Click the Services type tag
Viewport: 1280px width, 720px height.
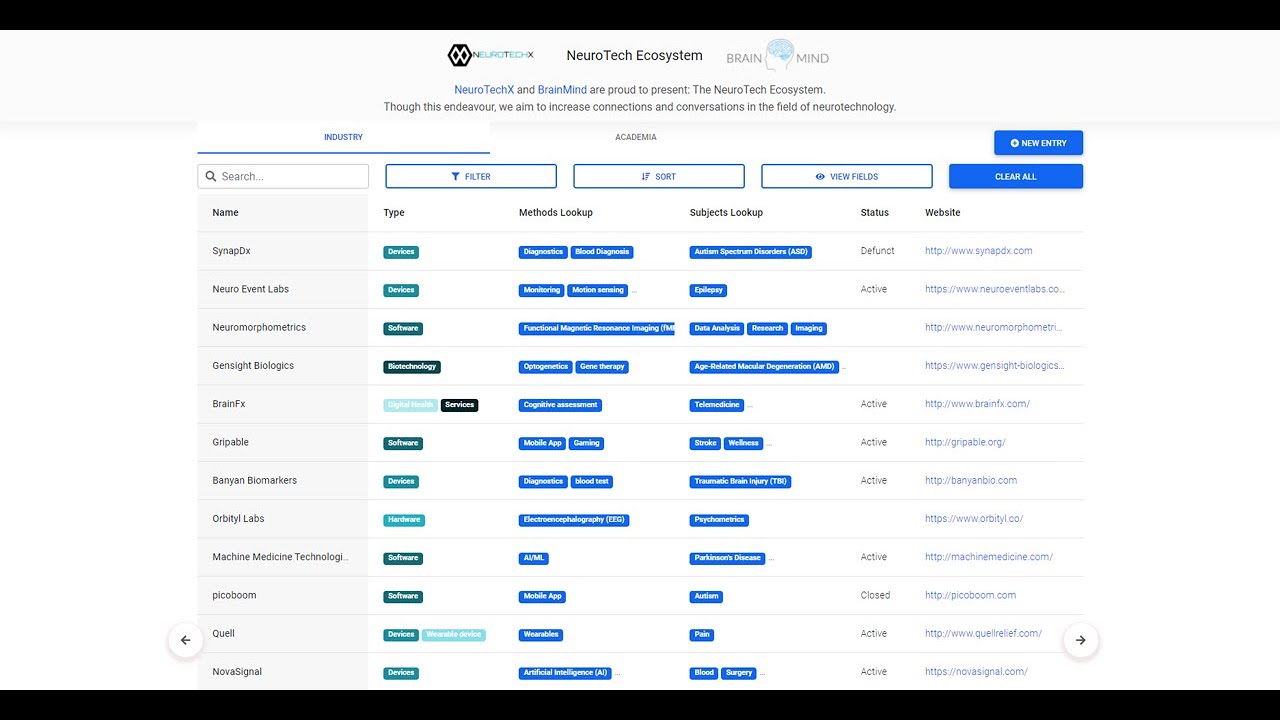(x=460, y=405)
